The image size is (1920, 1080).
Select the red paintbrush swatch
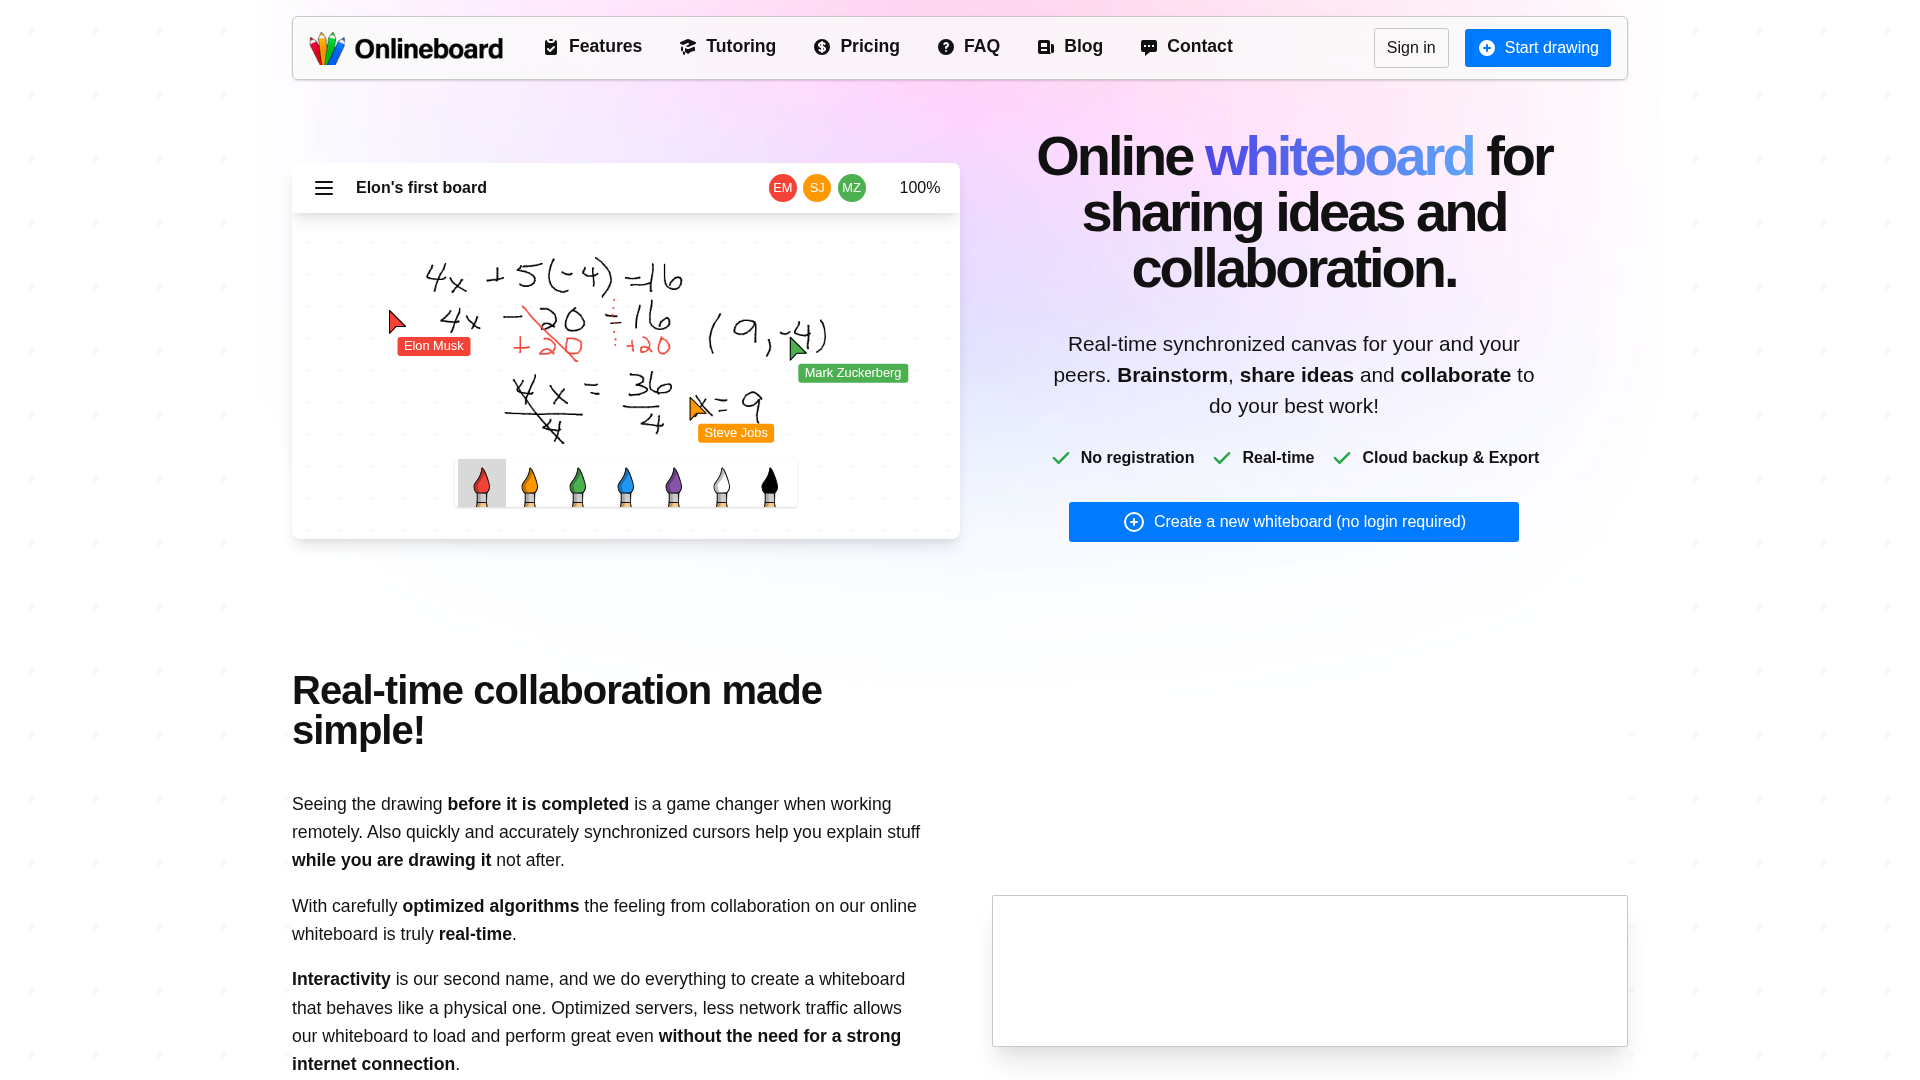481,484
